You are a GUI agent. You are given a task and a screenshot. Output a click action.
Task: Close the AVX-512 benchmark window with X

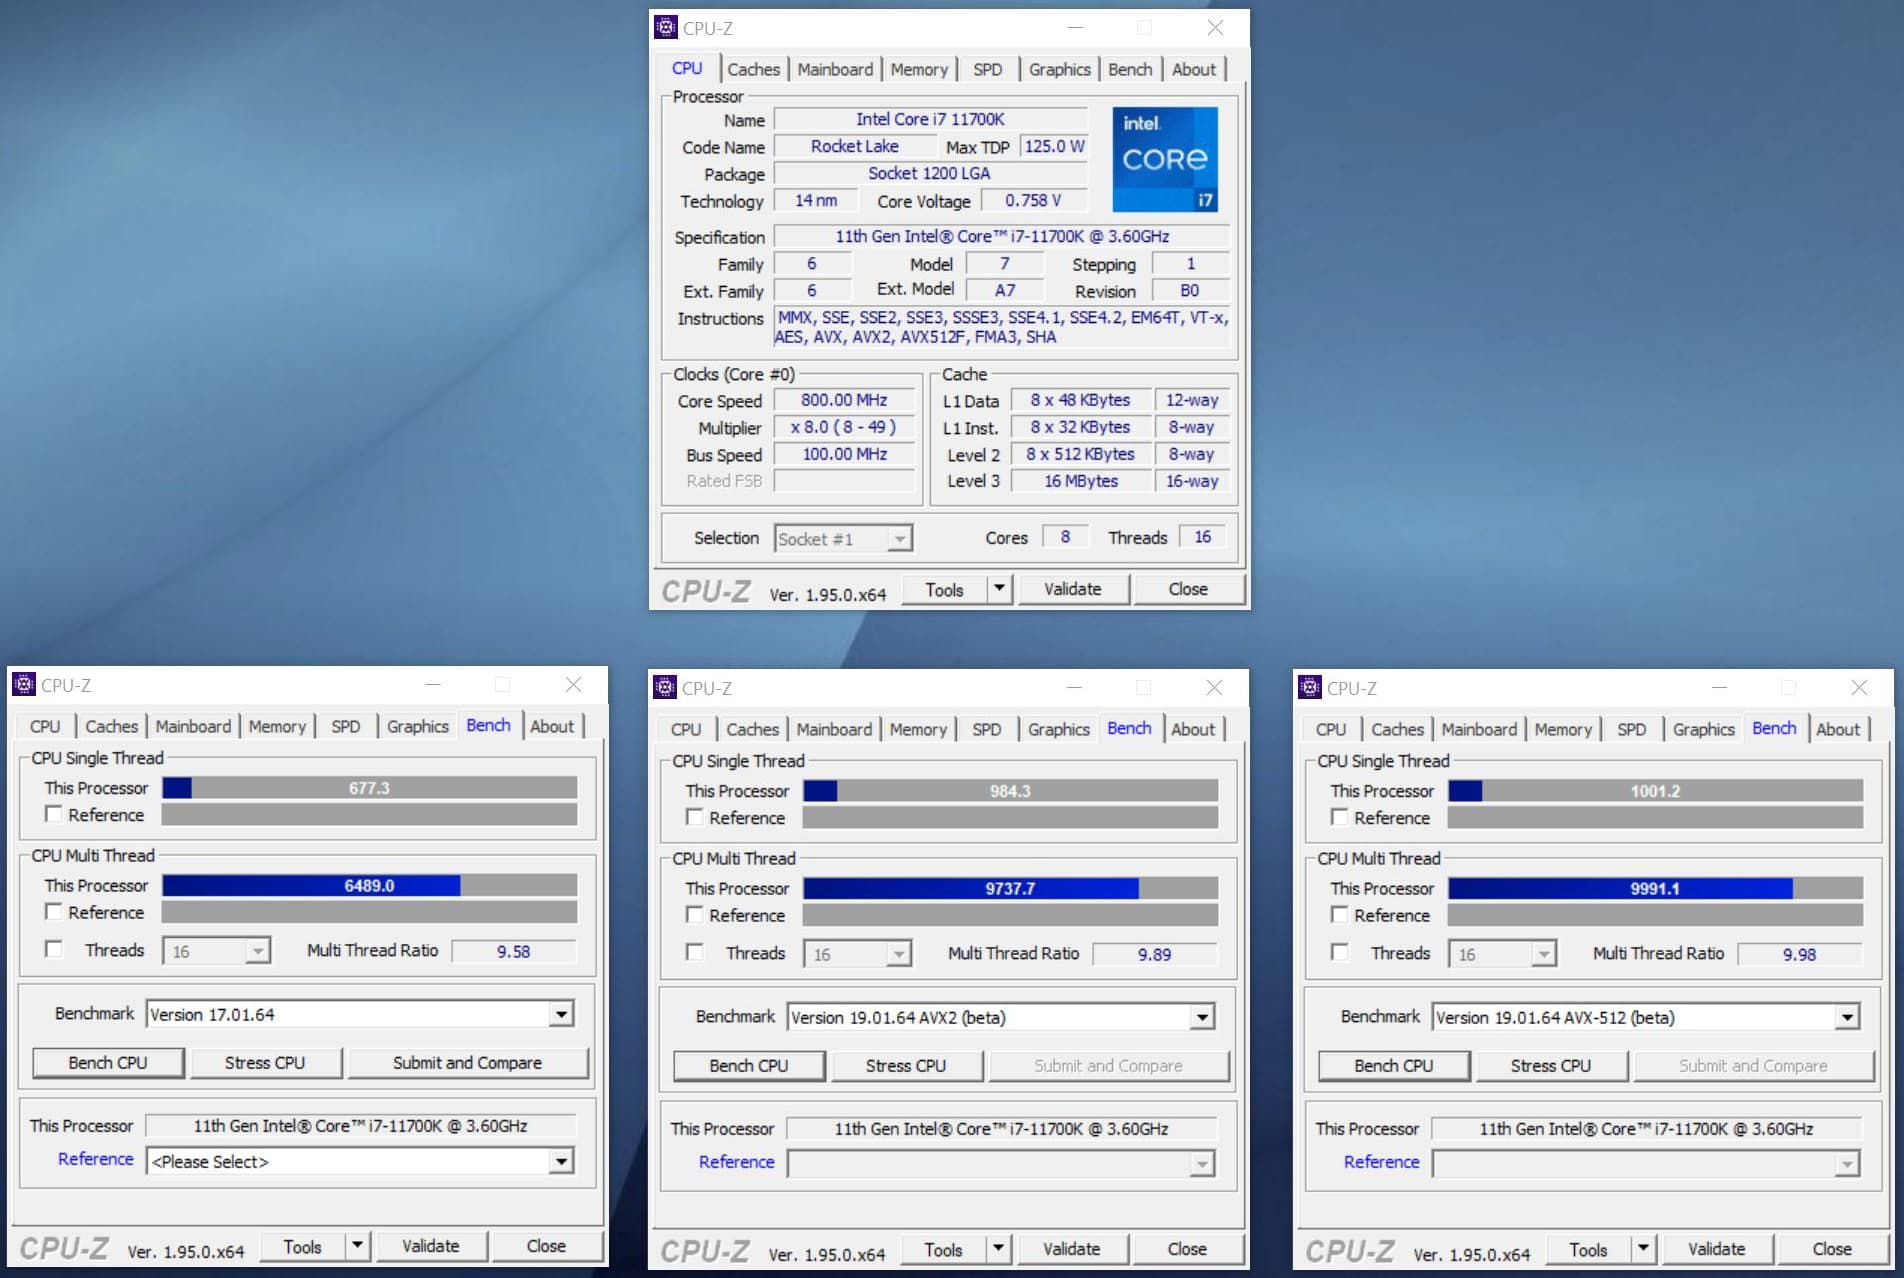coord(1859,688)
